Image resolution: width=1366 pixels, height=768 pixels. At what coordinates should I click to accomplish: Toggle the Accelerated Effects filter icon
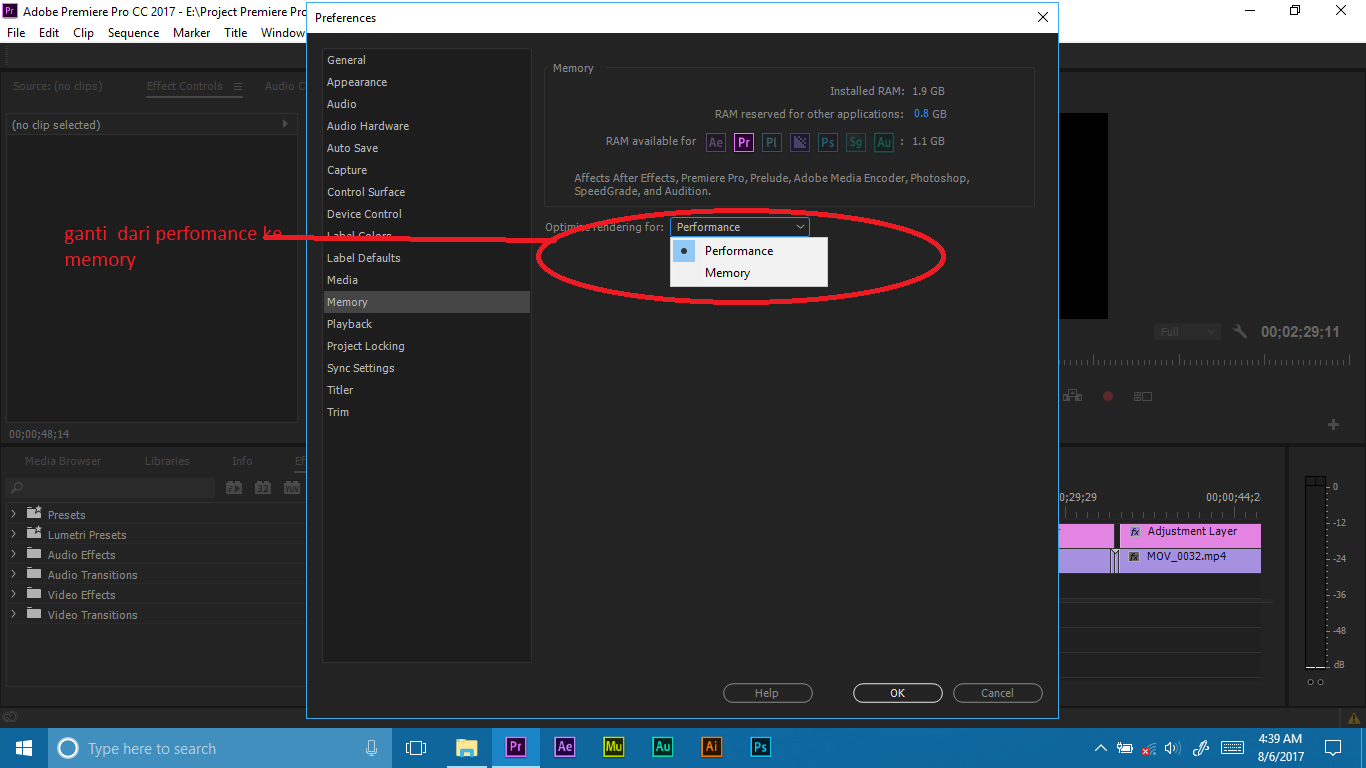pyautogui.click(x=234, y=488)
